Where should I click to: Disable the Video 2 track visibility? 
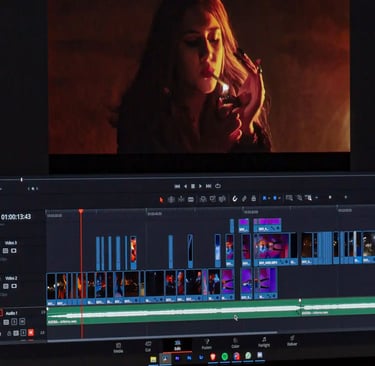coord(14,286)
